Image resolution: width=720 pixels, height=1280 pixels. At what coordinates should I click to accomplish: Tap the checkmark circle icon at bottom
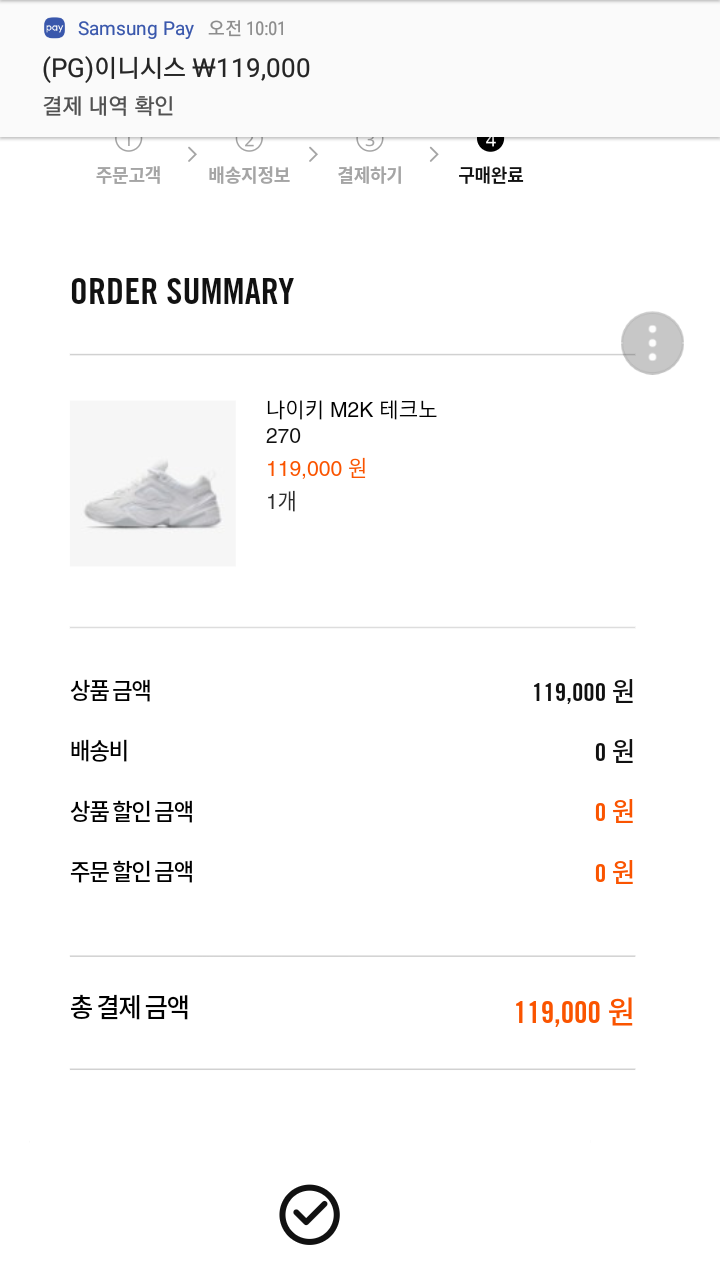click(309, 1215)
